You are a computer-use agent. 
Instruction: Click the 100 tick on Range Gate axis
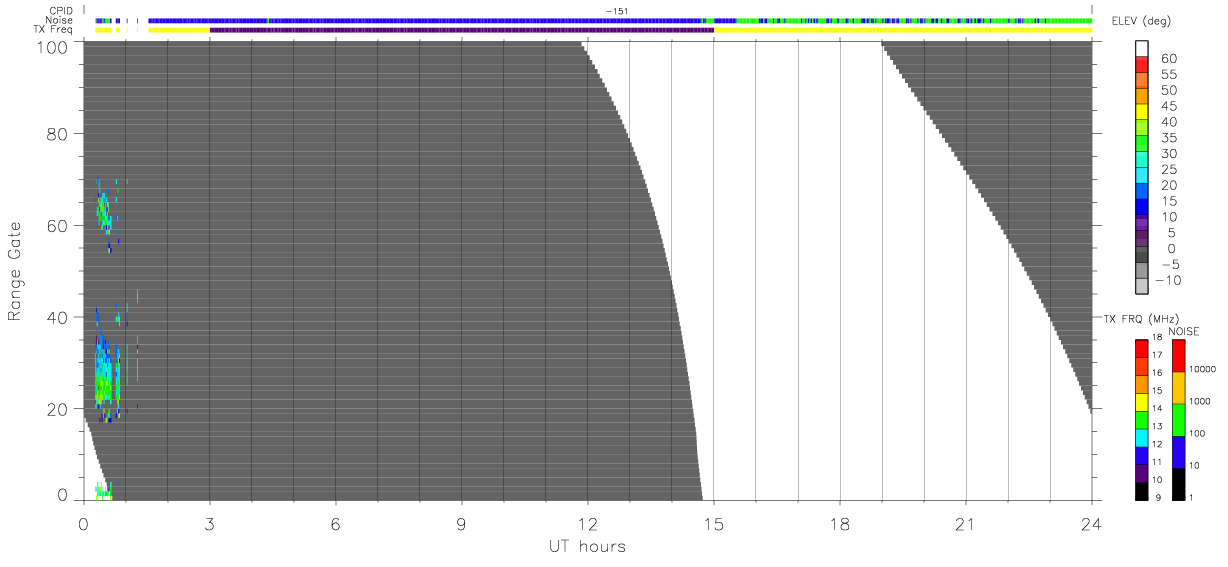[51, 46]
